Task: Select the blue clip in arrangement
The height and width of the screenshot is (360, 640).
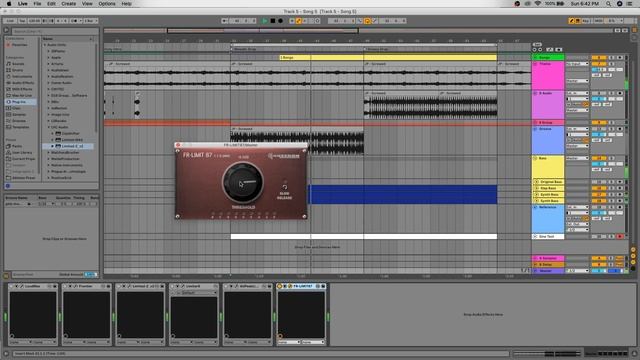Action: coord(403,194)
